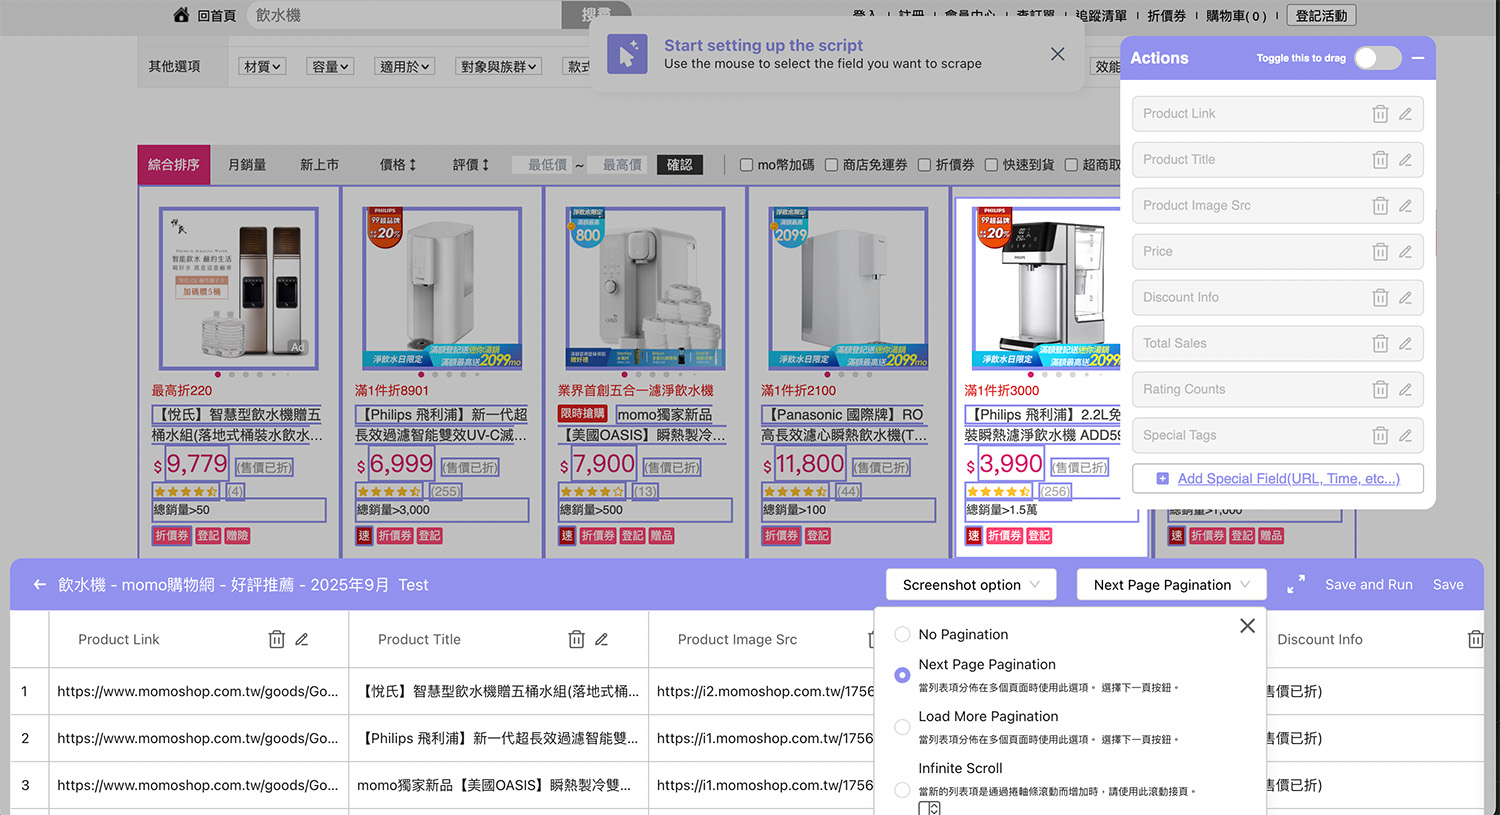Delete the Product Title table column
The height and width of the screenshot is (815, 1500).
click(x=576, y=640)
